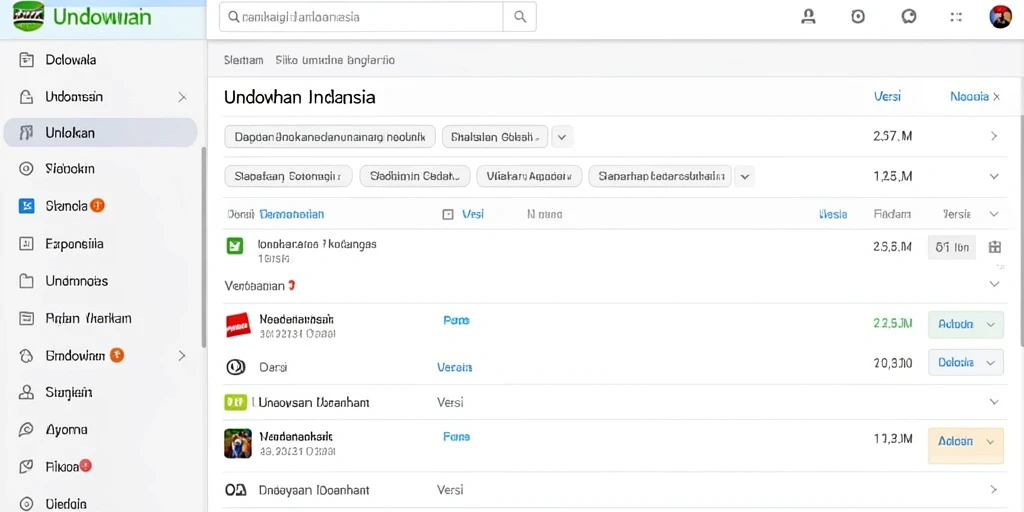Viewport: 1024px width, 512px height.
Task: Click the sidebar vertical scrollbar
Action: click(x=203, y=247)
